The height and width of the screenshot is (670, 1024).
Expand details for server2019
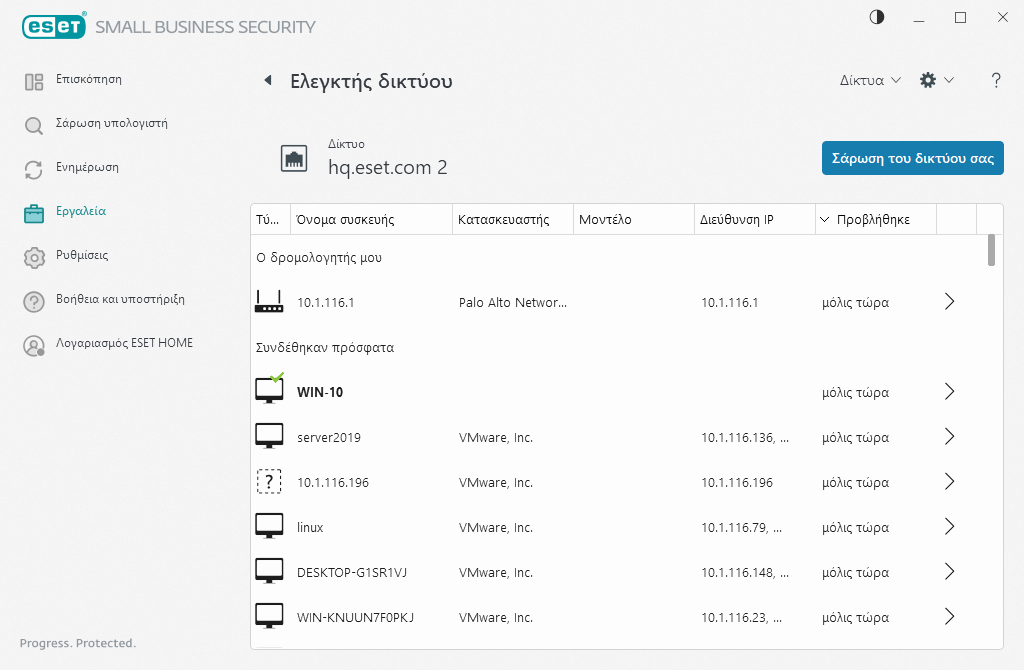tap(950, 437)
